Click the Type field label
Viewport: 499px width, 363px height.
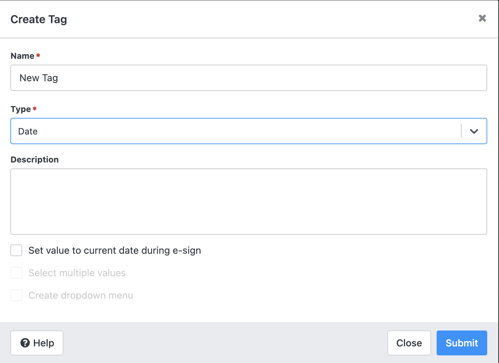click(x=21, y=109)
